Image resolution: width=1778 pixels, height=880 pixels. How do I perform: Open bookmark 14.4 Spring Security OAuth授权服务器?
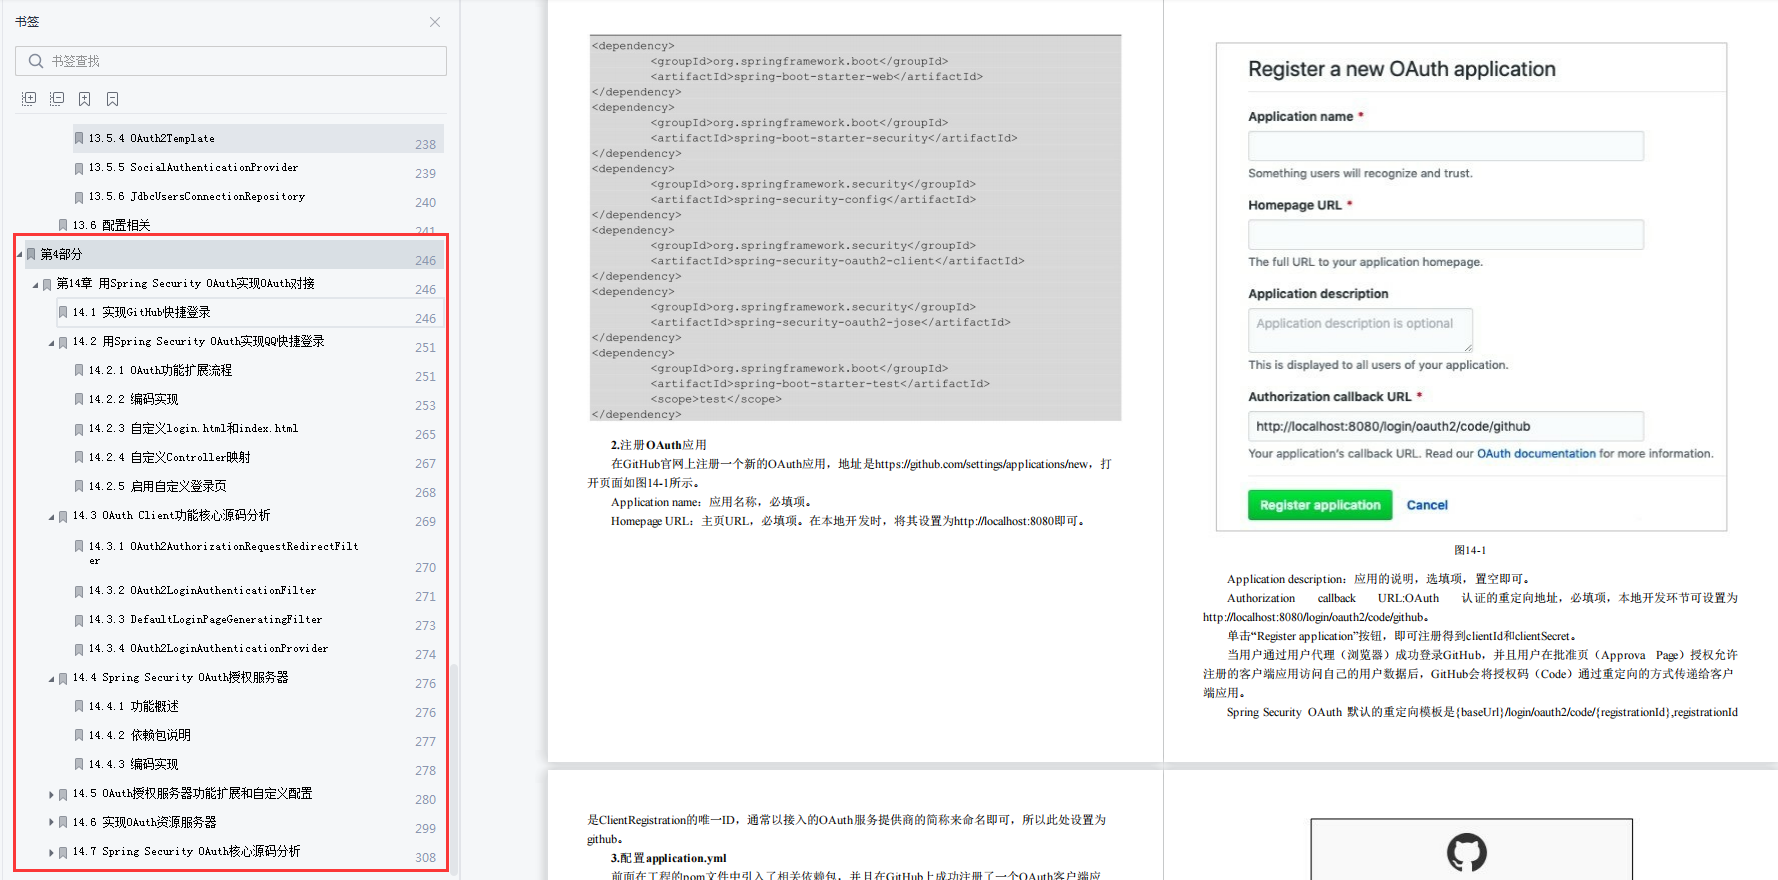(180, 677)
